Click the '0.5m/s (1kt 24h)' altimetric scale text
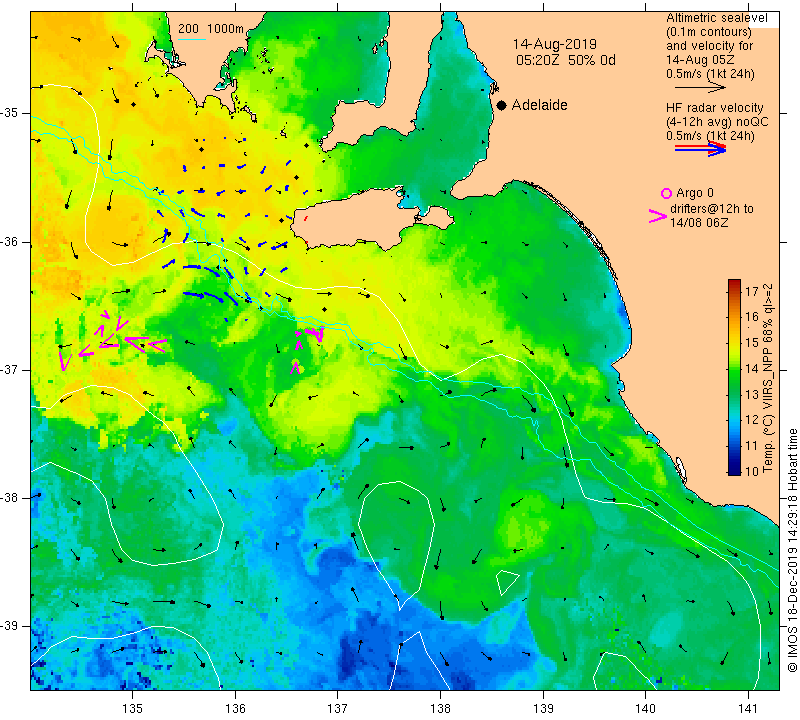Viewport: 800px width, 720px height. pos(710,74)
